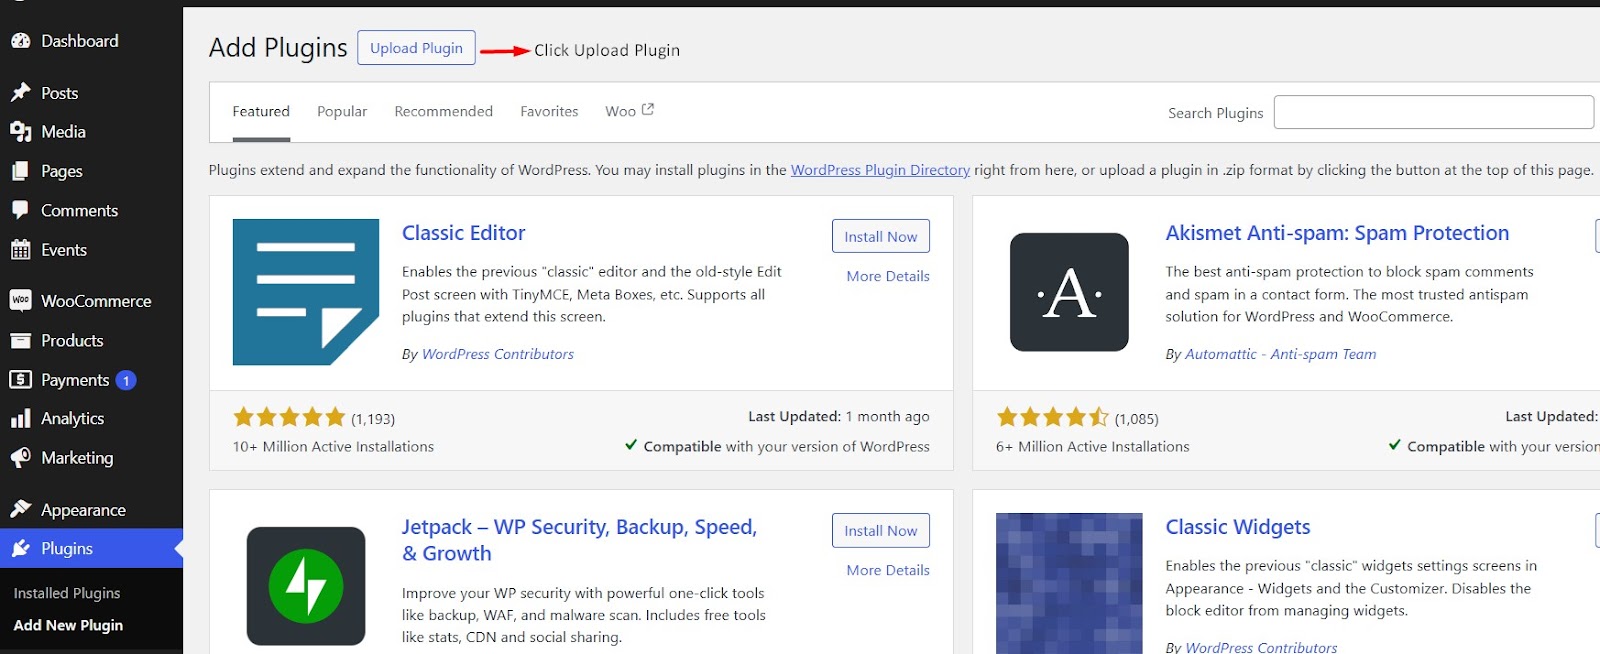Install the Jetpack plugin
The image size is (1600, 654).
(x=880, y=530)
